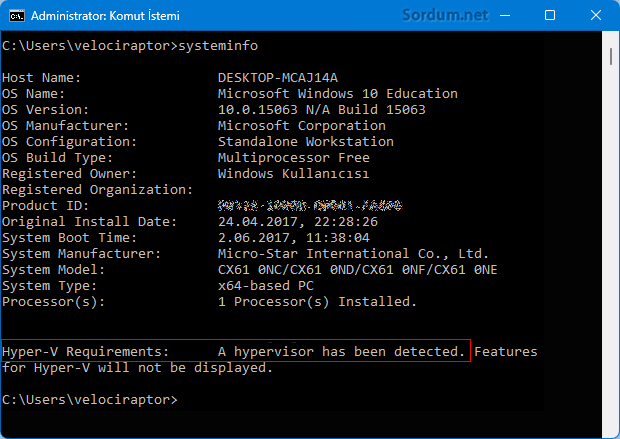
Task: Click the 'Product ID:' label
Action: click(45, 206)
